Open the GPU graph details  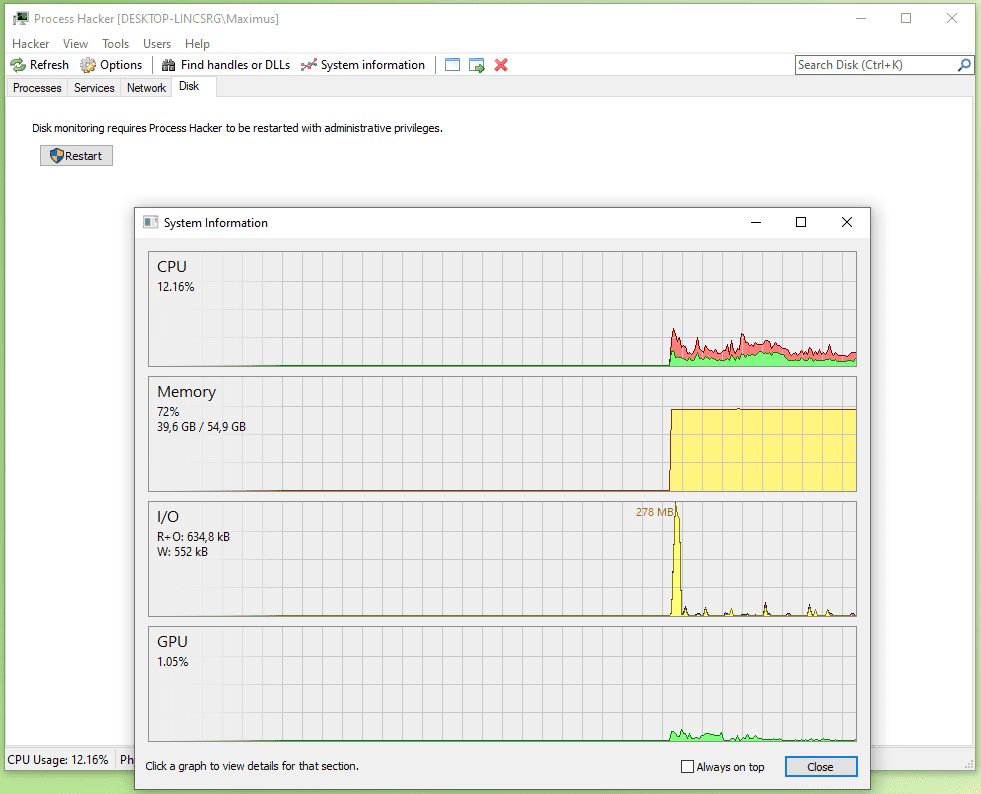(x=502, y=684)
